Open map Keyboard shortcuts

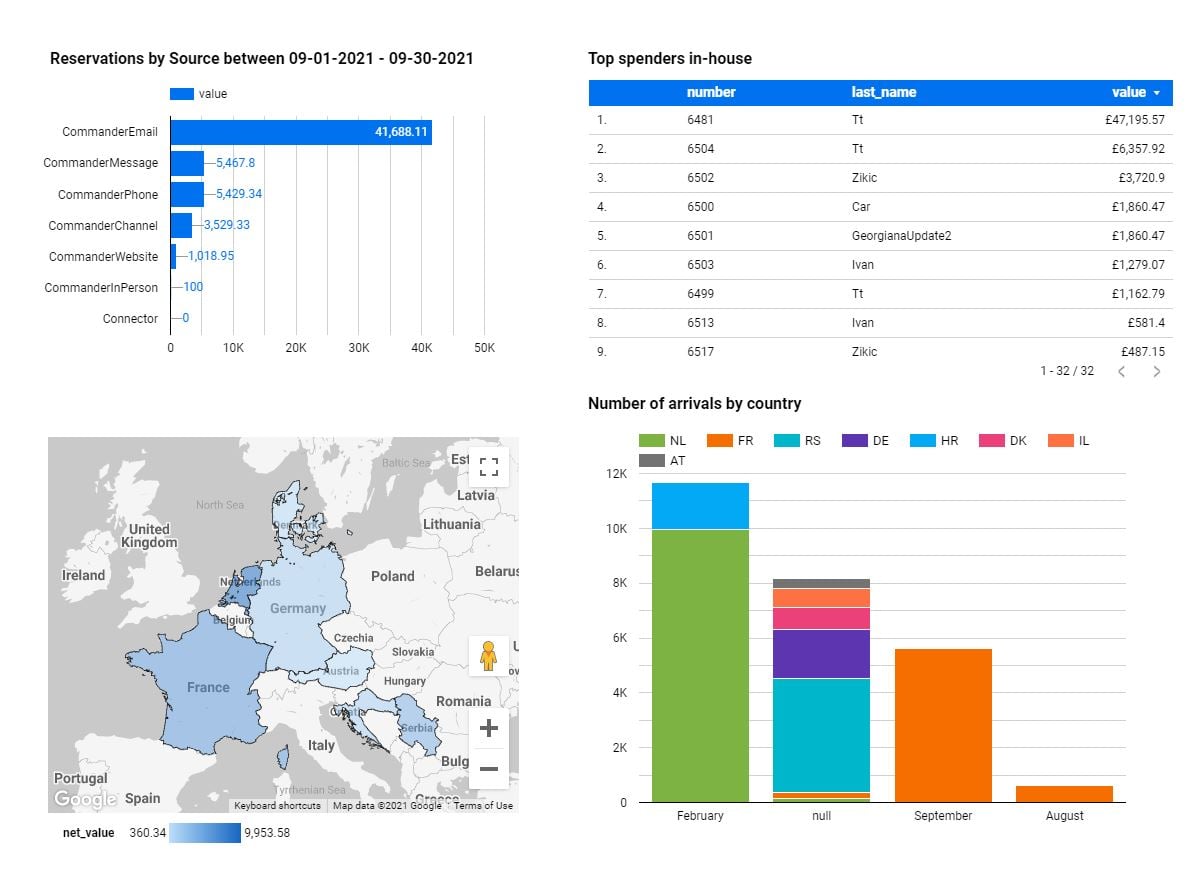[277, 806]
